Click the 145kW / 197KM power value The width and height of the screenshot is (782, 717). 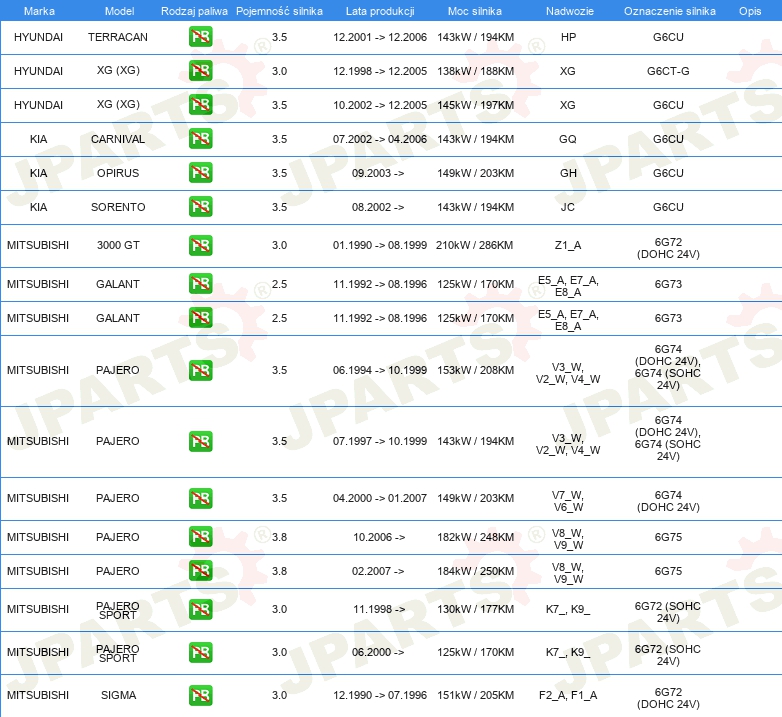[475, 105]
